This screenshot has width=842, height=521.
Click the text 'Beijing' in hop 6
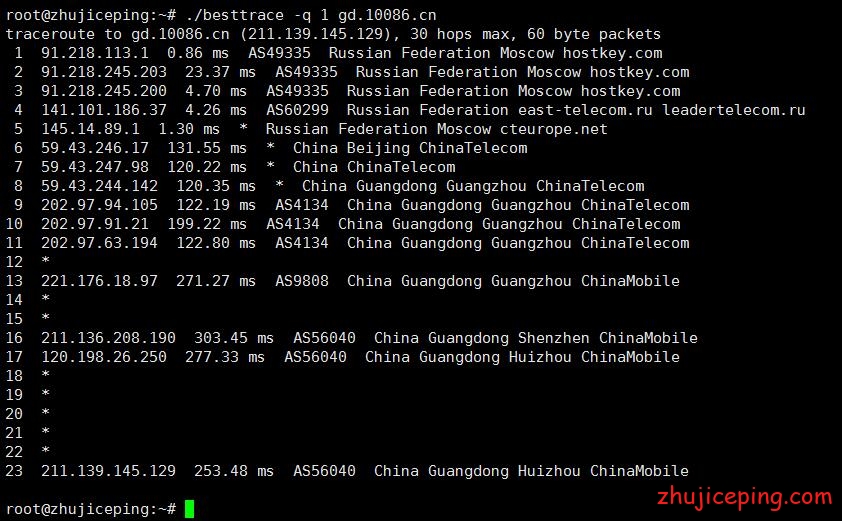pos(378,148)
